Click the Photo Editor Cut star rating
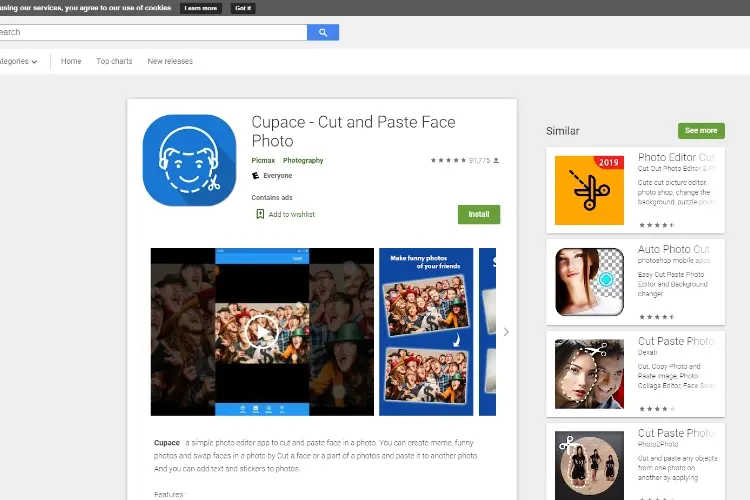The image size is (750, 500). pos(657,225)
